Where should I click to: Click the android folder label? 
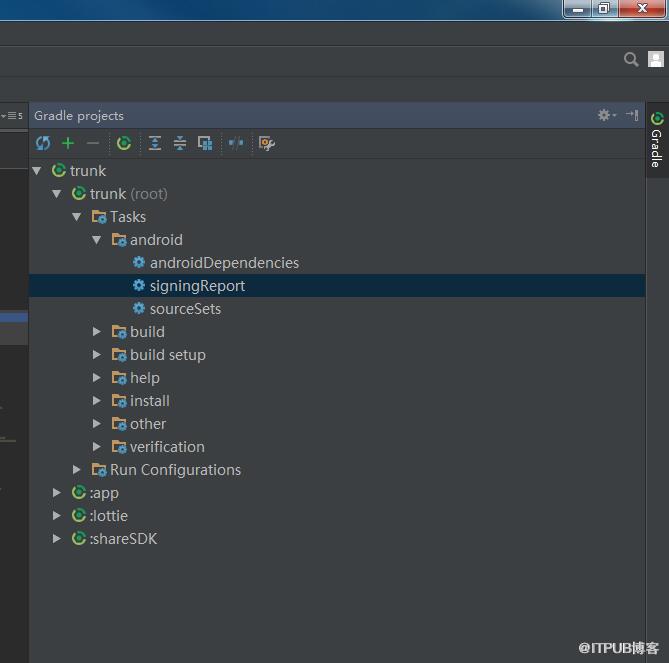156,240
